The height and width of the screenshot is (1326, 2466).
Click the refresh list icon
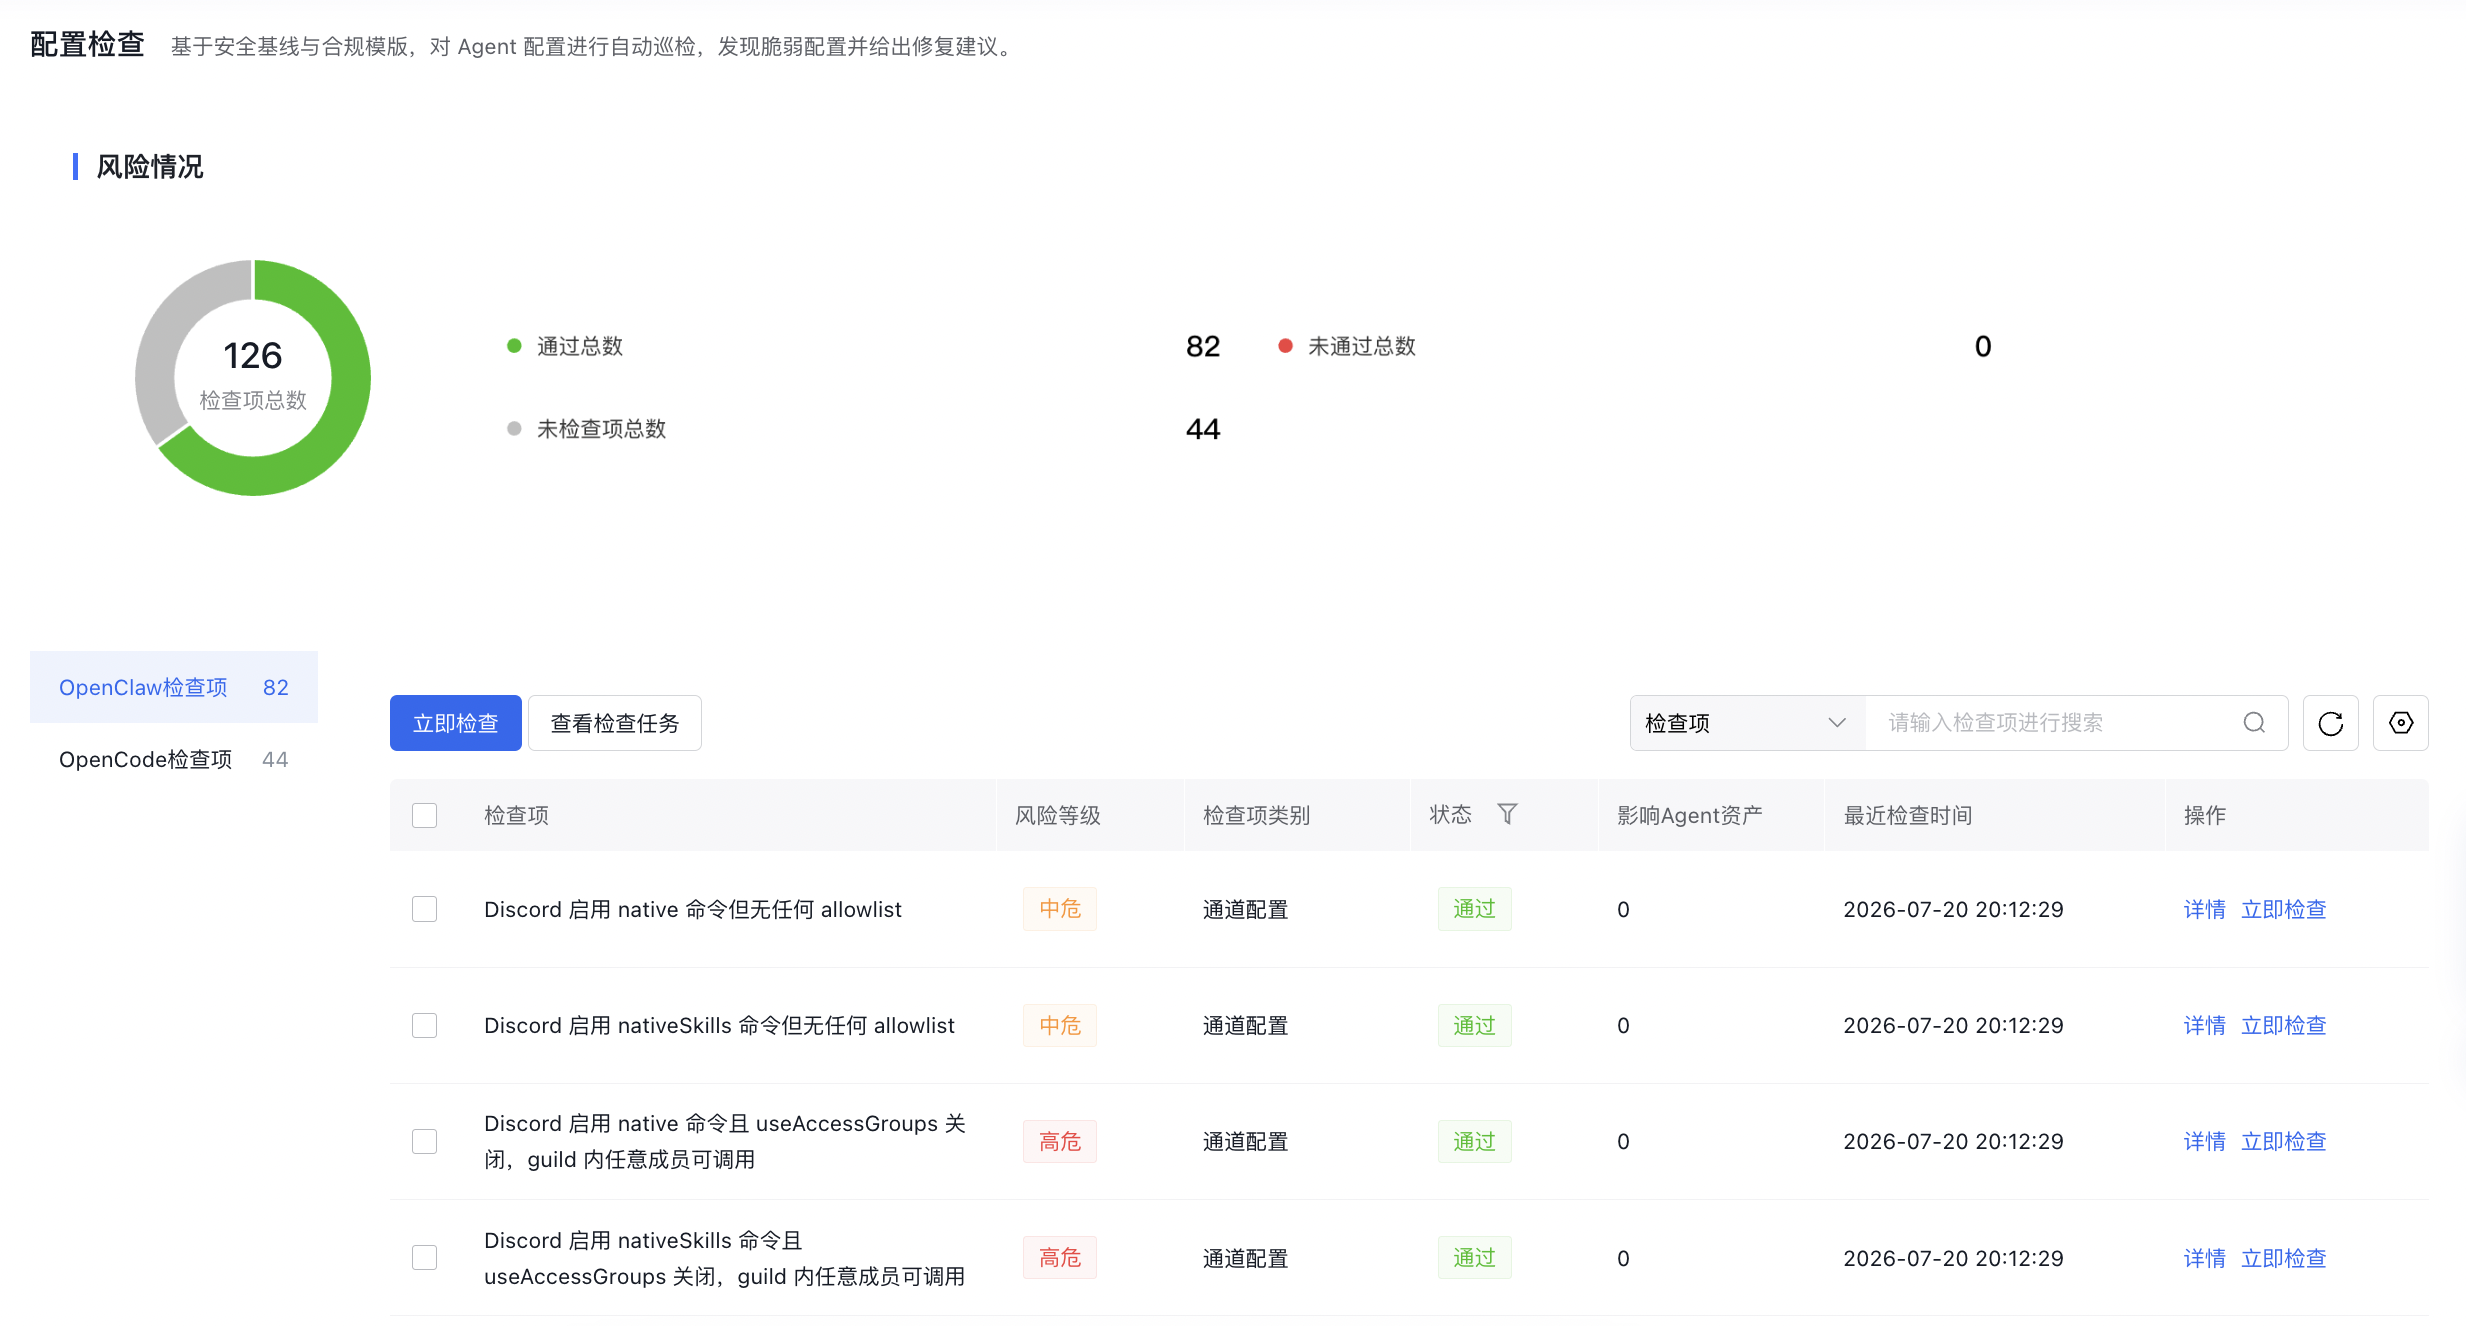coord(2331,723)
